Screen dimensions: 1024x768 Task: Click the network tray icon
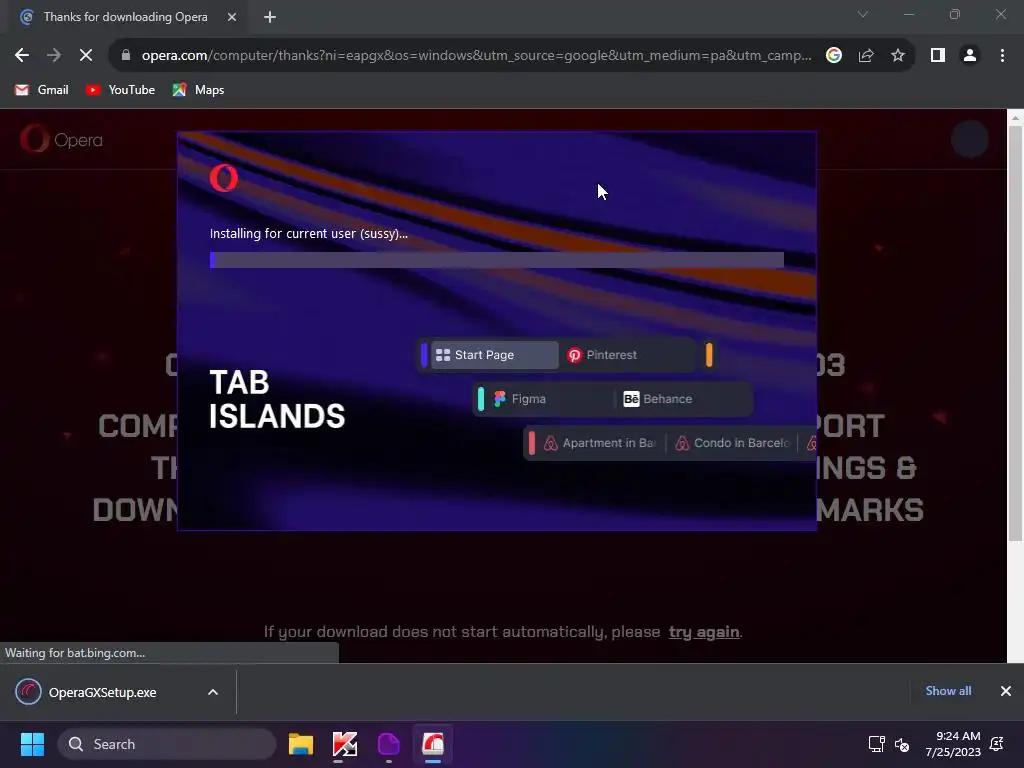pyautogui.click(x=876, y=744)
